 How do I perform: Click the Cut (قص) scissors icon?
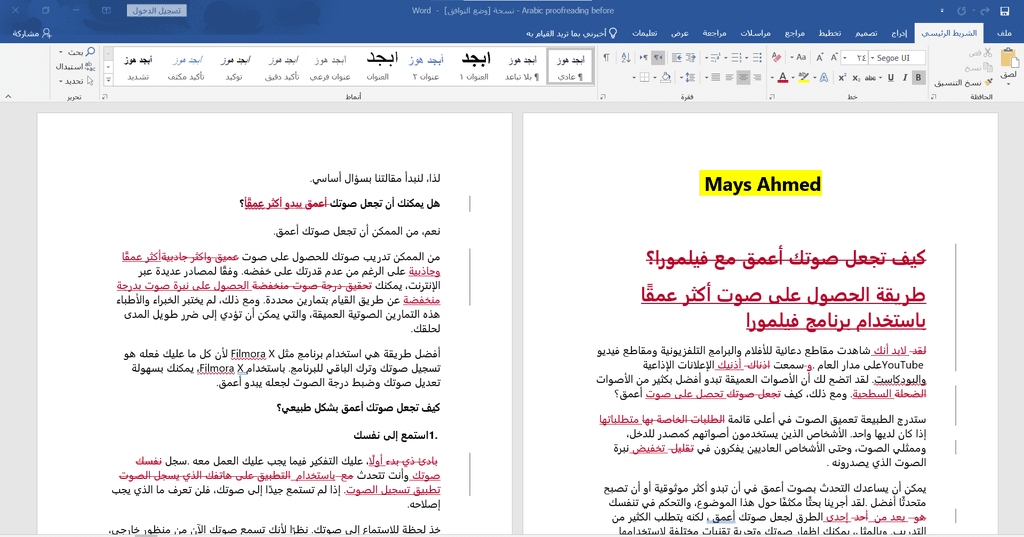[987, 53]
